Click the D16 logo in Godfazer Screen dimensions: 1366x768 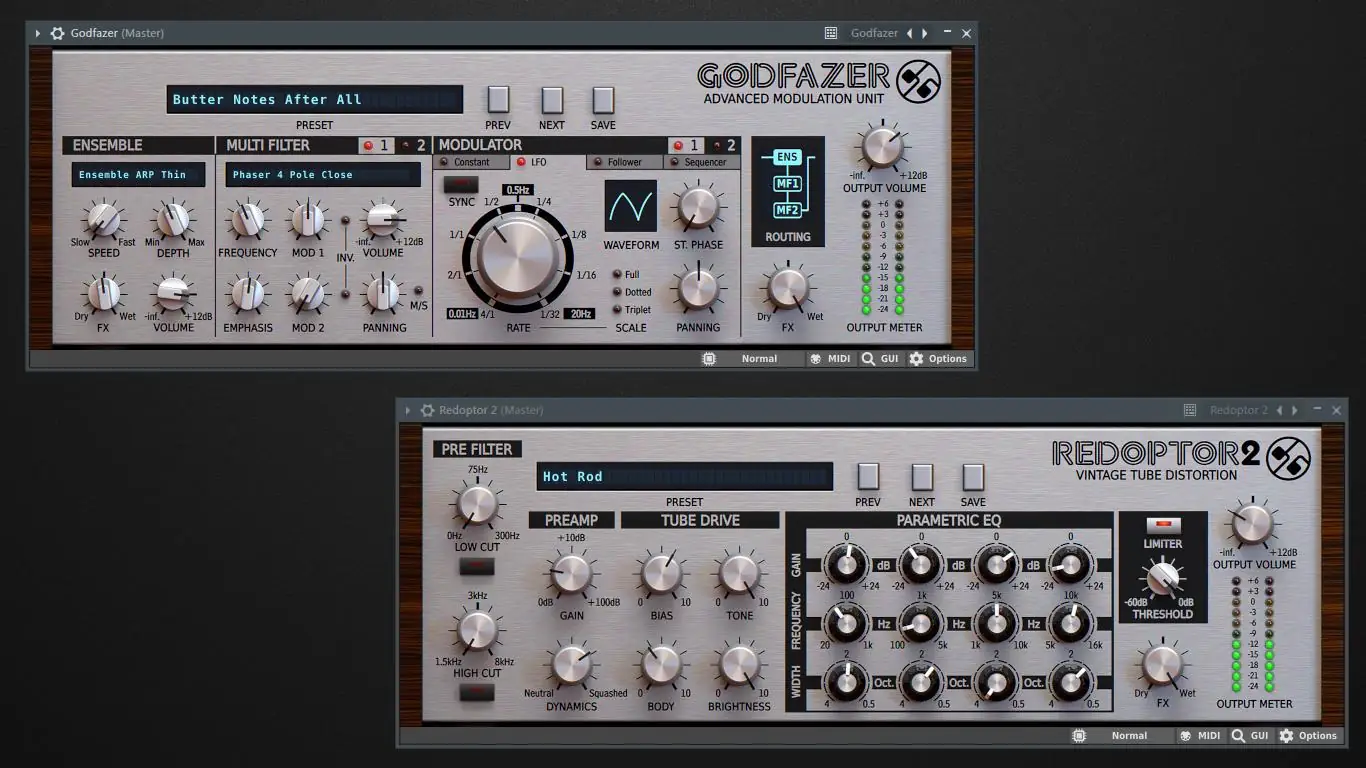coord(918,82)
